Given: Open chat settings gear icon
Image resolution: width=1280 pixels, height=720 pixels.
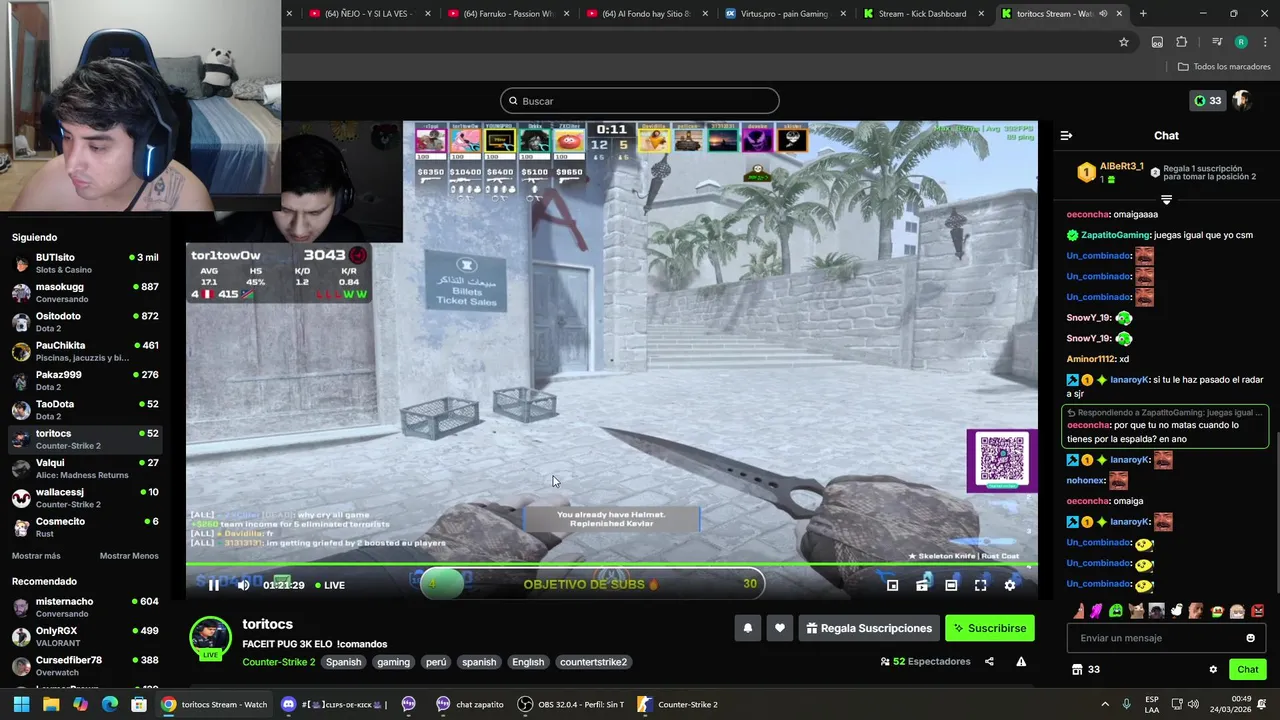Looking at the screenshot, I should click(1213, 669).
